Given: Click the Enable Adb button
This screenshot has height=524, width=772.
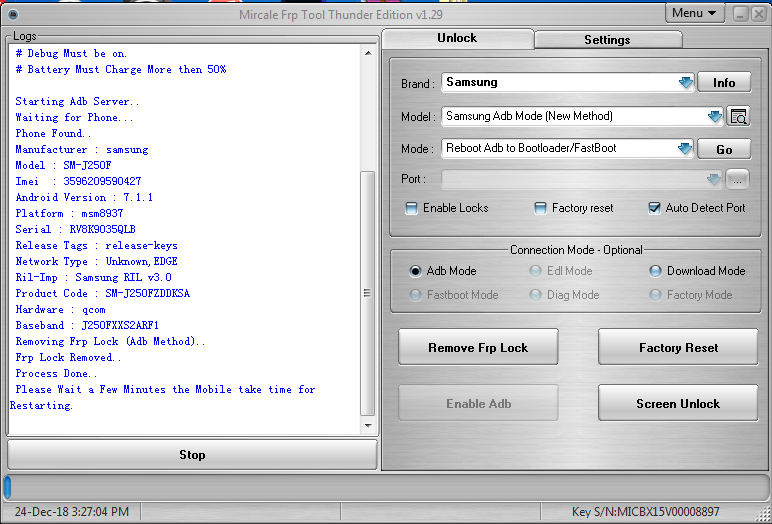Looking at the screenshot, I should click(x=478, y=403).
